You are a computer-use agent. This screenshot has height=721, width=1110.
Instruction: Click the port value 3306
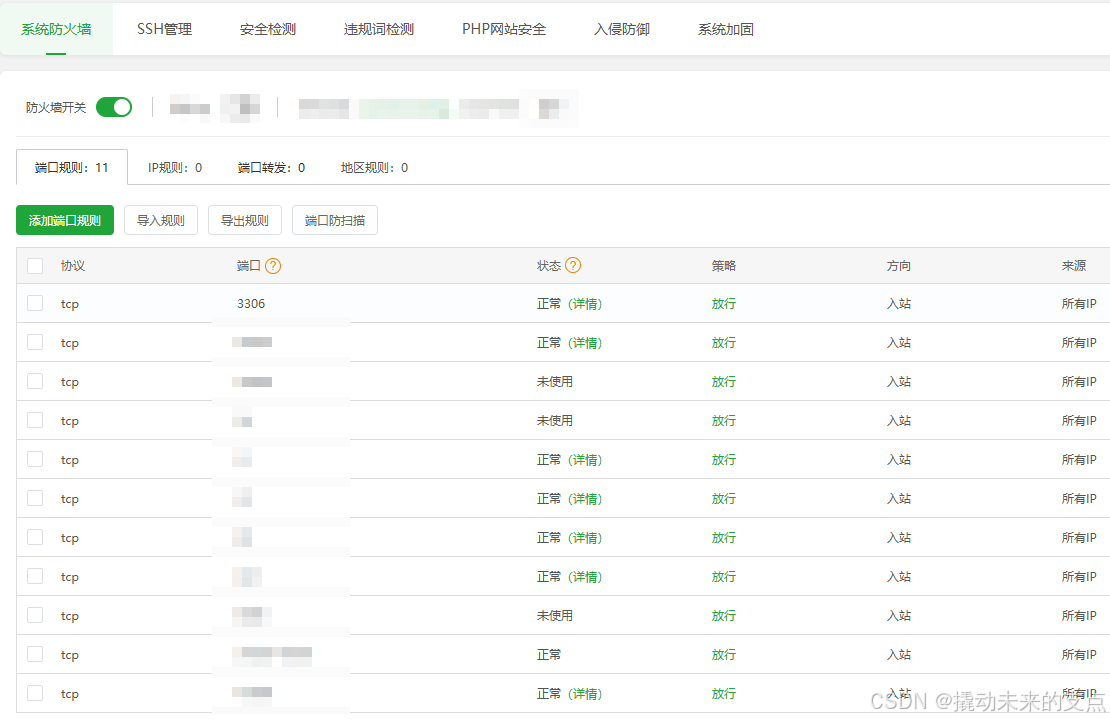click(x=251, y=304)
